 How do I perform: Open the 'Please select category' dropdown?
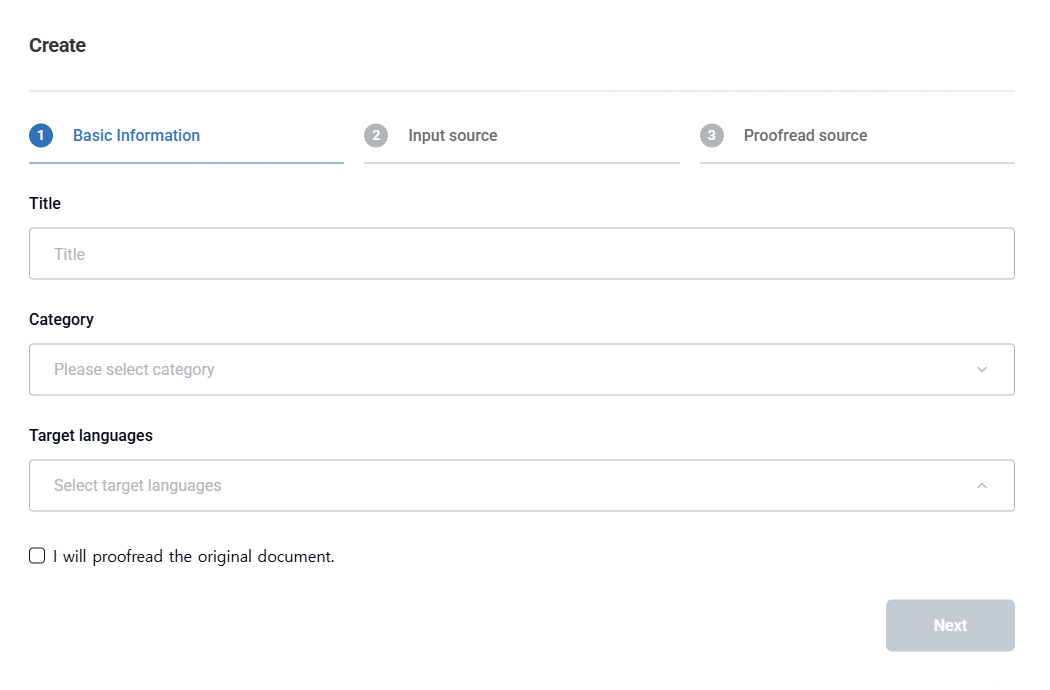500,370
